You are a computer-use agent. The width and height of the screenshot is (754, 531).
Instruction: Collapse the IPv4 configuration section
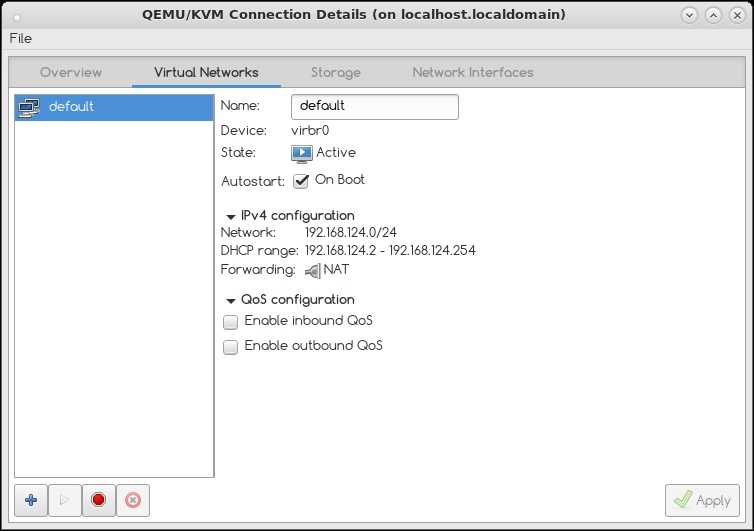click(231, 217)
